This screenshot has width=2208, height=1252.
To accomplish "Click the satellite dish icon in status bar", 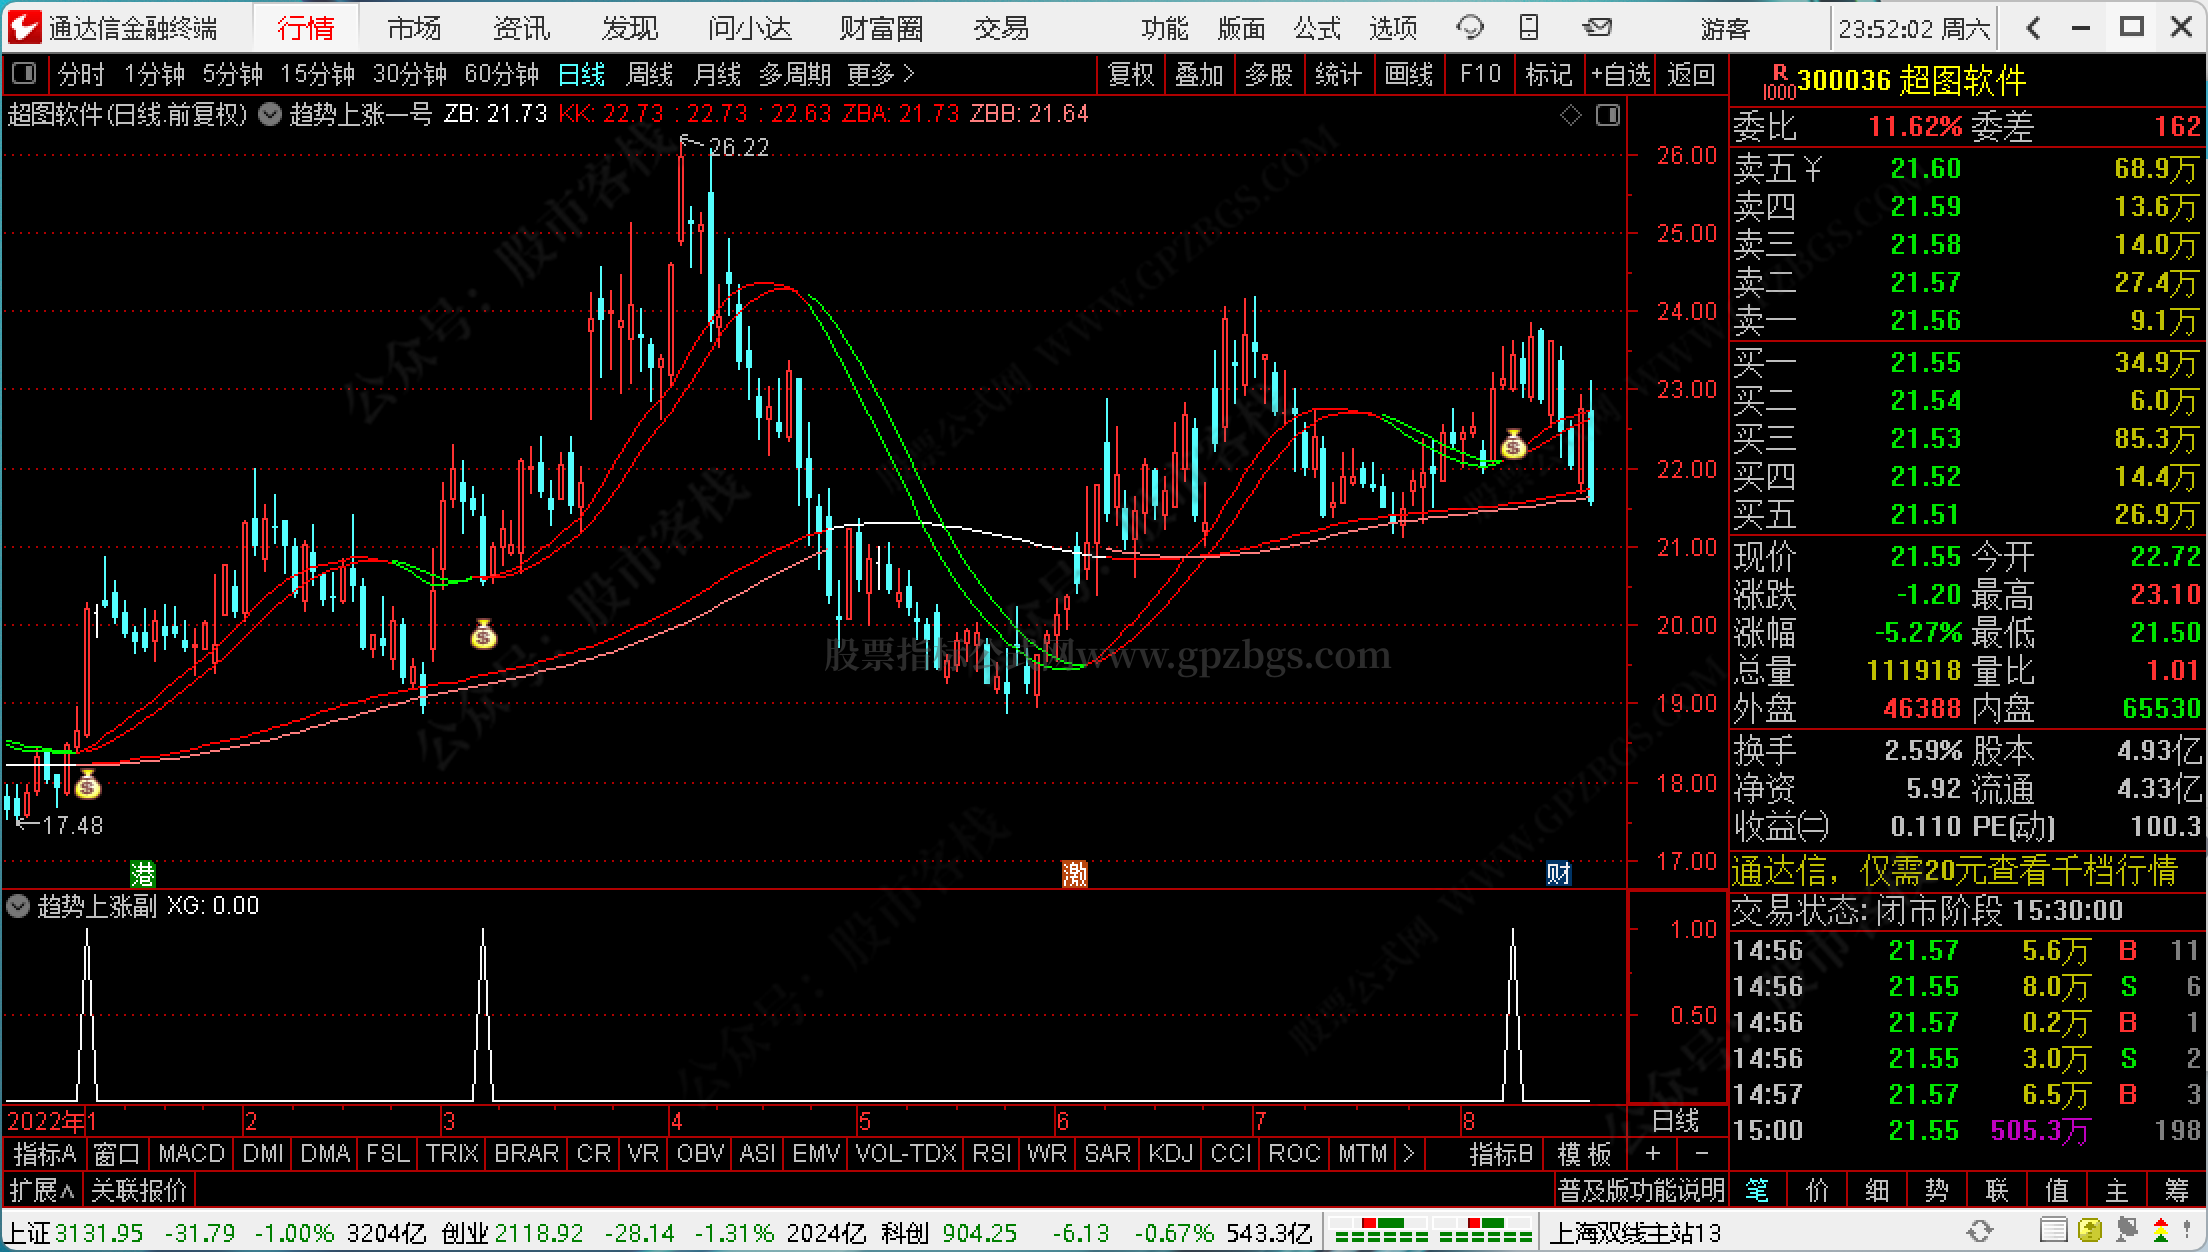I will [x=2126, y=1230].
